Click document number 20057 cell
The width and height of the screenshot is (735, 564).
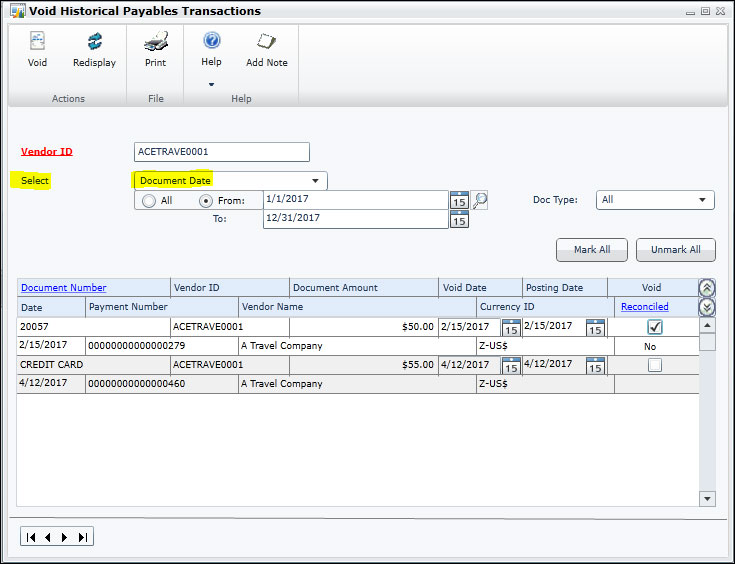[x=94, y=327]
